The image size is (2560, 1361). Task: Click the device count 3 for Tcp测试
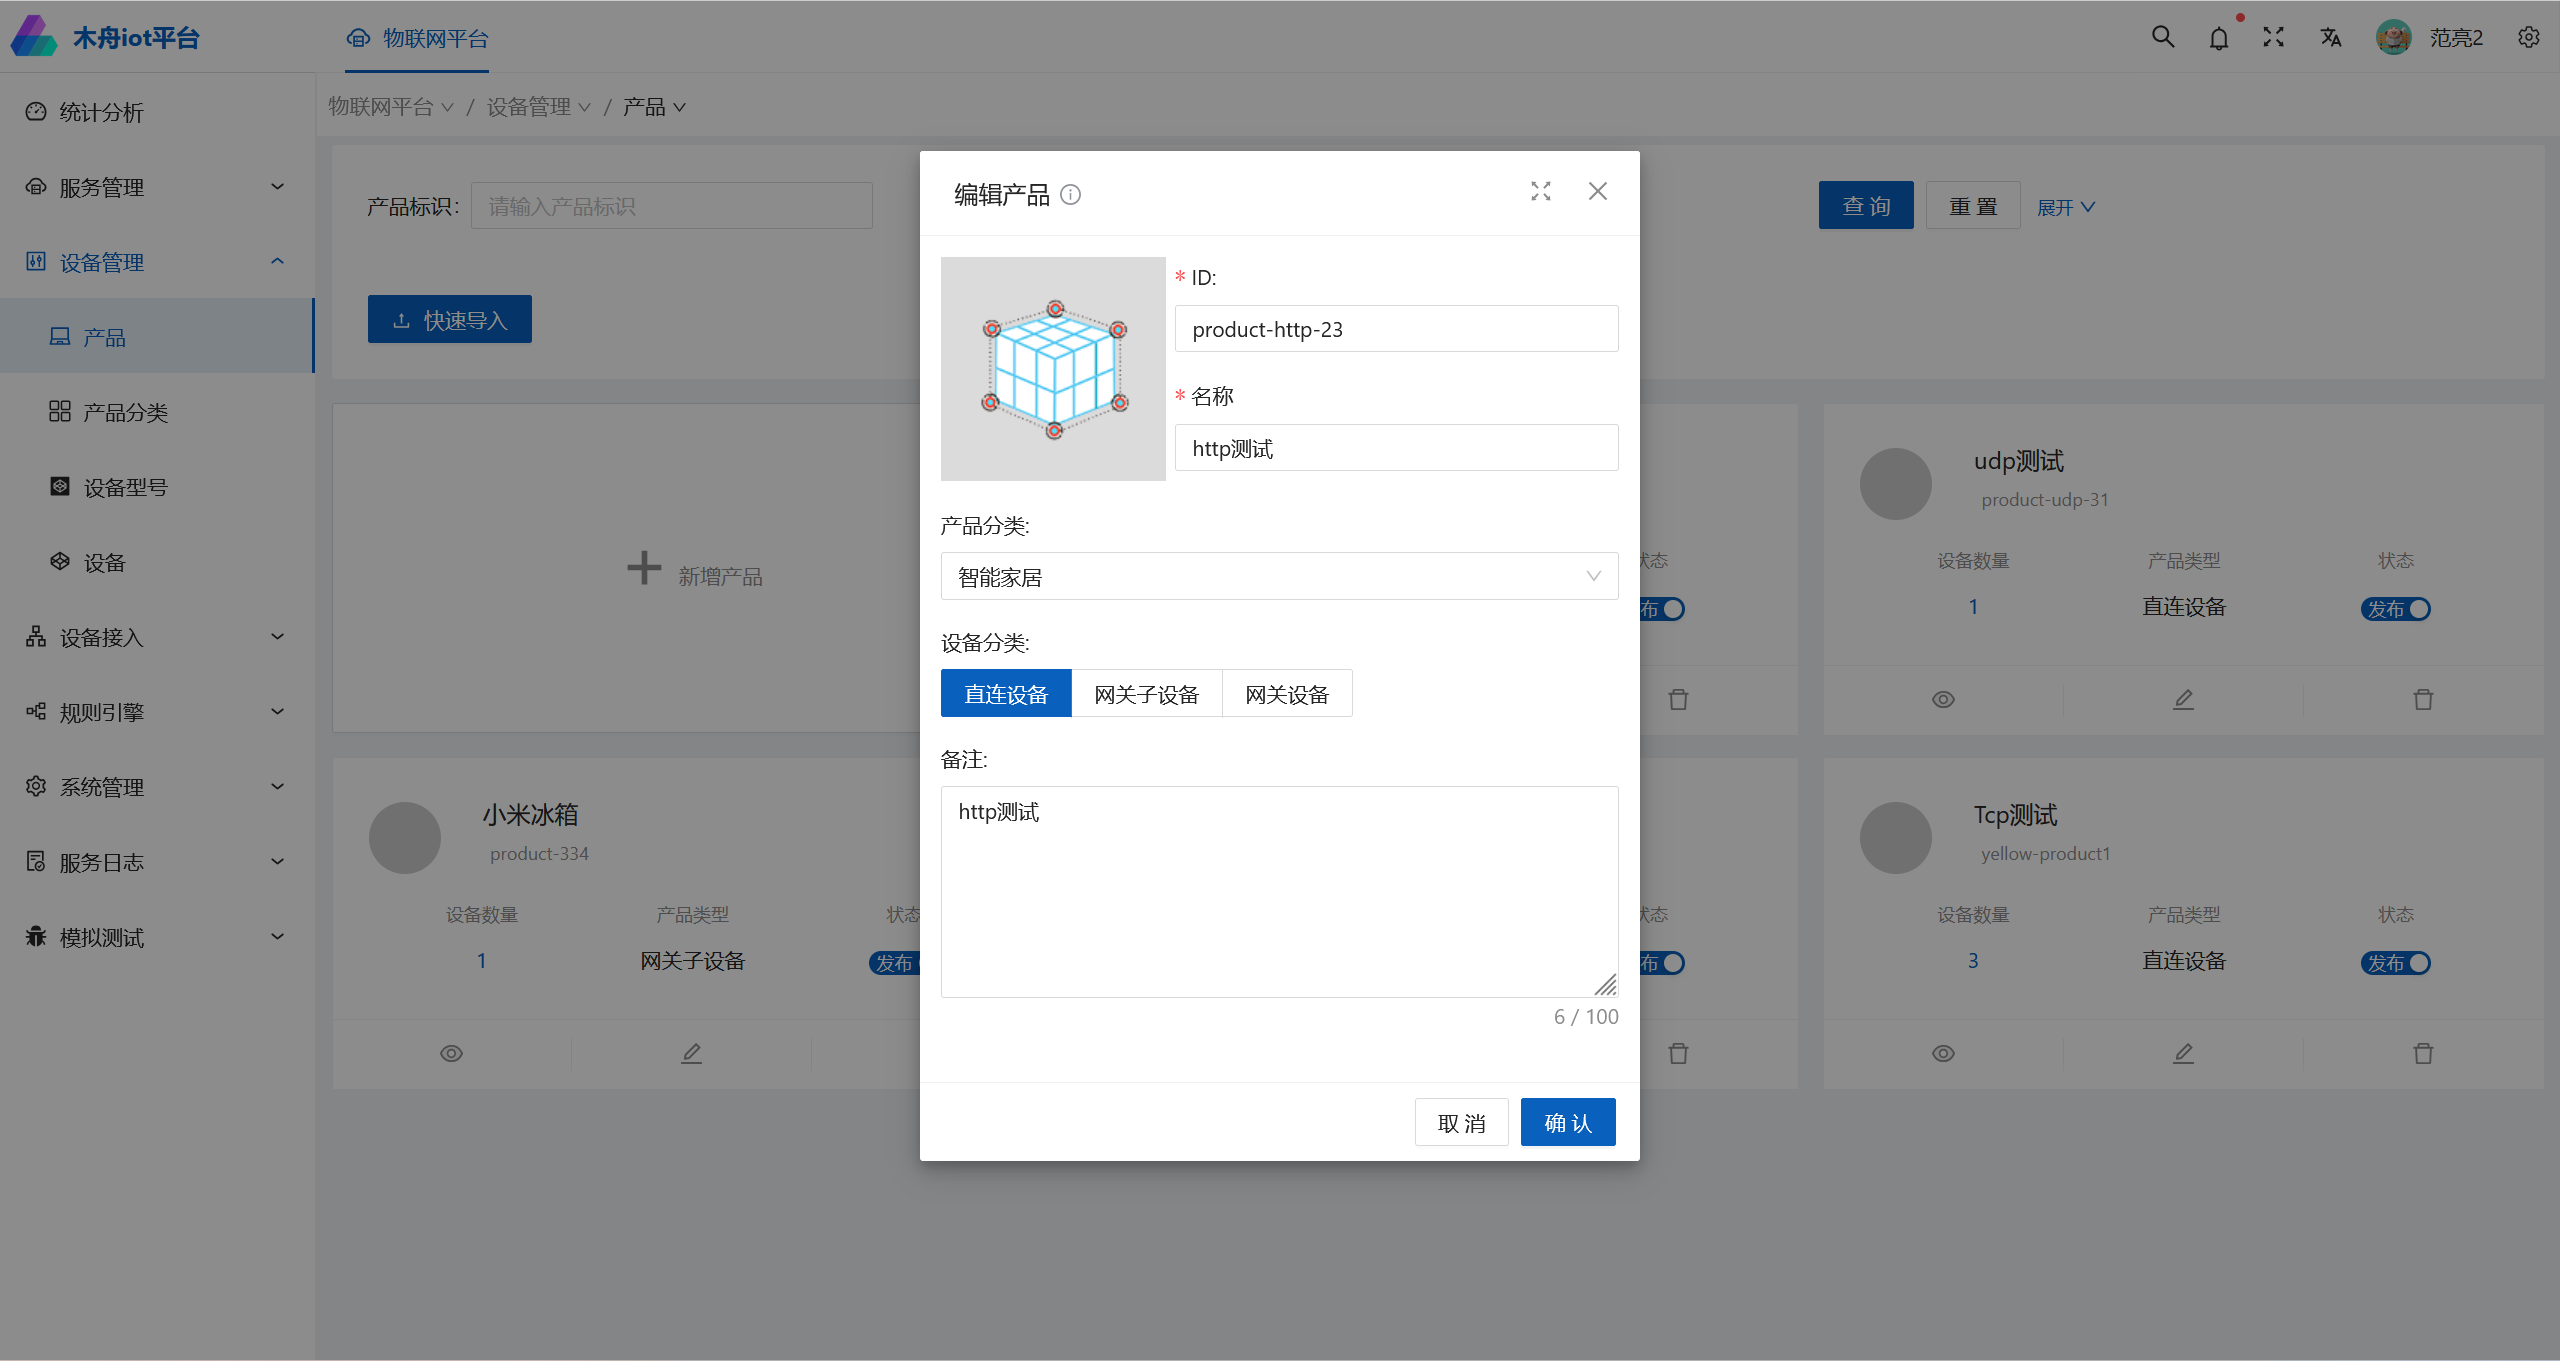pos(1973,961)
